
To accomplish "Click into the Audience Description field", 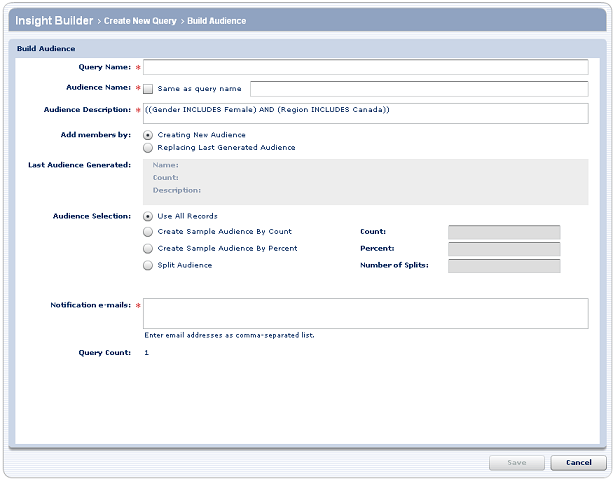I will 365,112.
